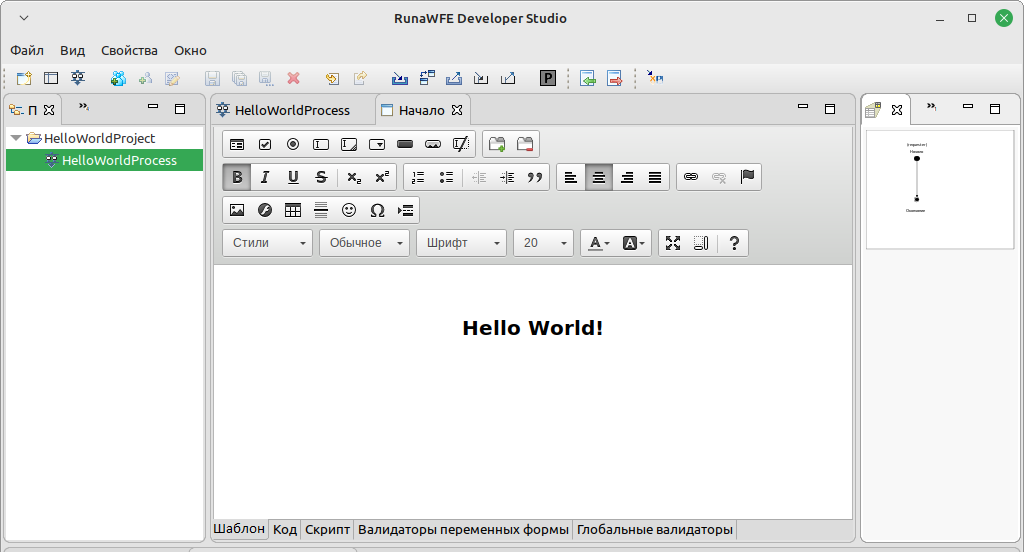Open the Вид menu

coord(72,50)
